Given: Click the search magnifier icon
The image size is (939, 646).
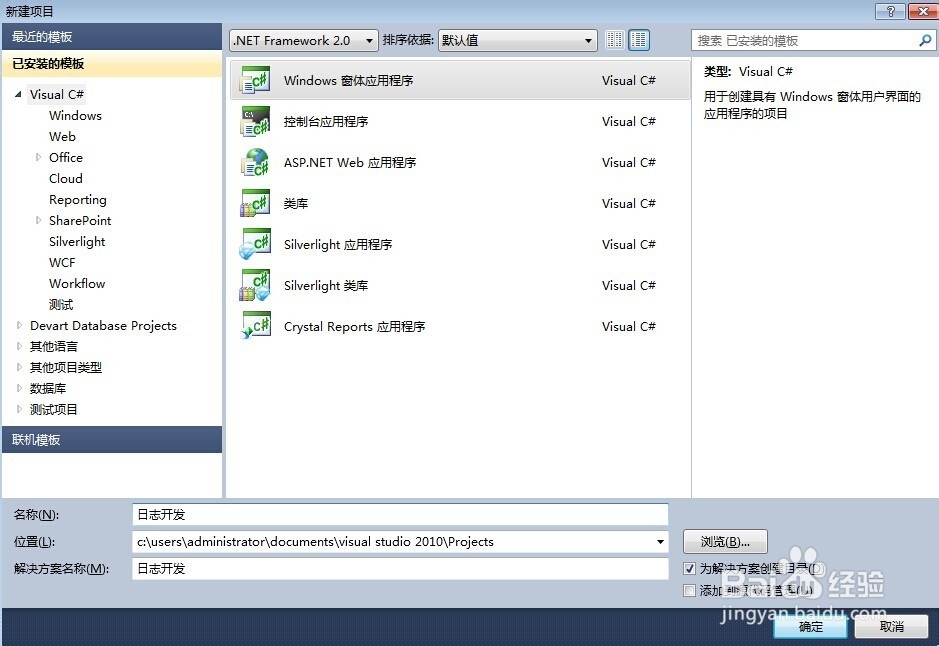Looking at the screenshot, I should tap(925, 40).
